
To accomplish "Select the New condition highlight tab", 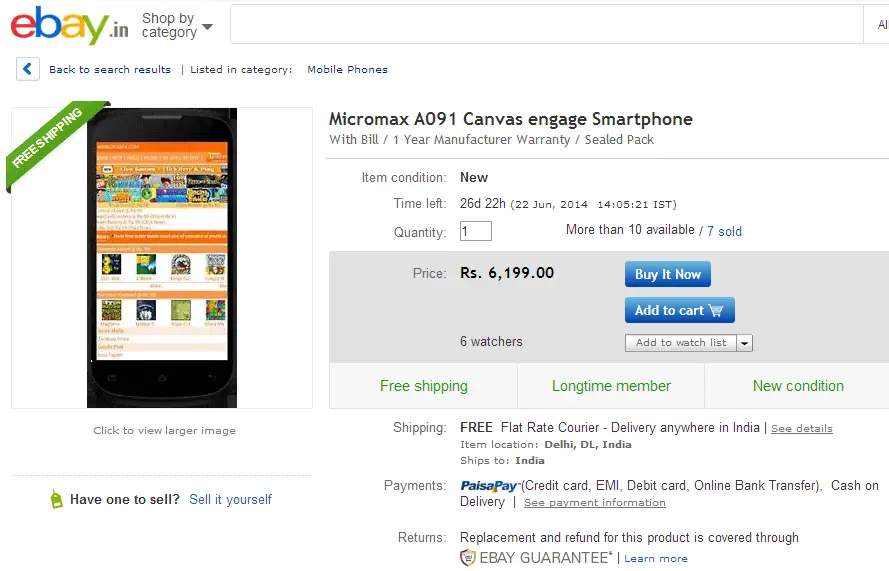I will 798,386.
